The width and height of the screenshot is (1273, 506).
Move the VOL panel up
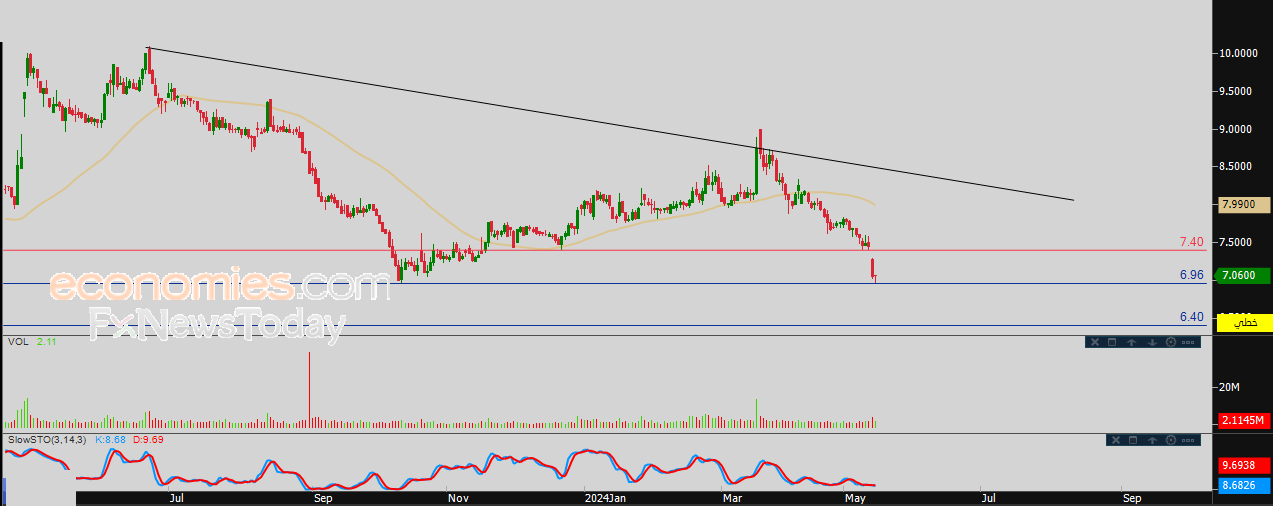(1131, 342)
